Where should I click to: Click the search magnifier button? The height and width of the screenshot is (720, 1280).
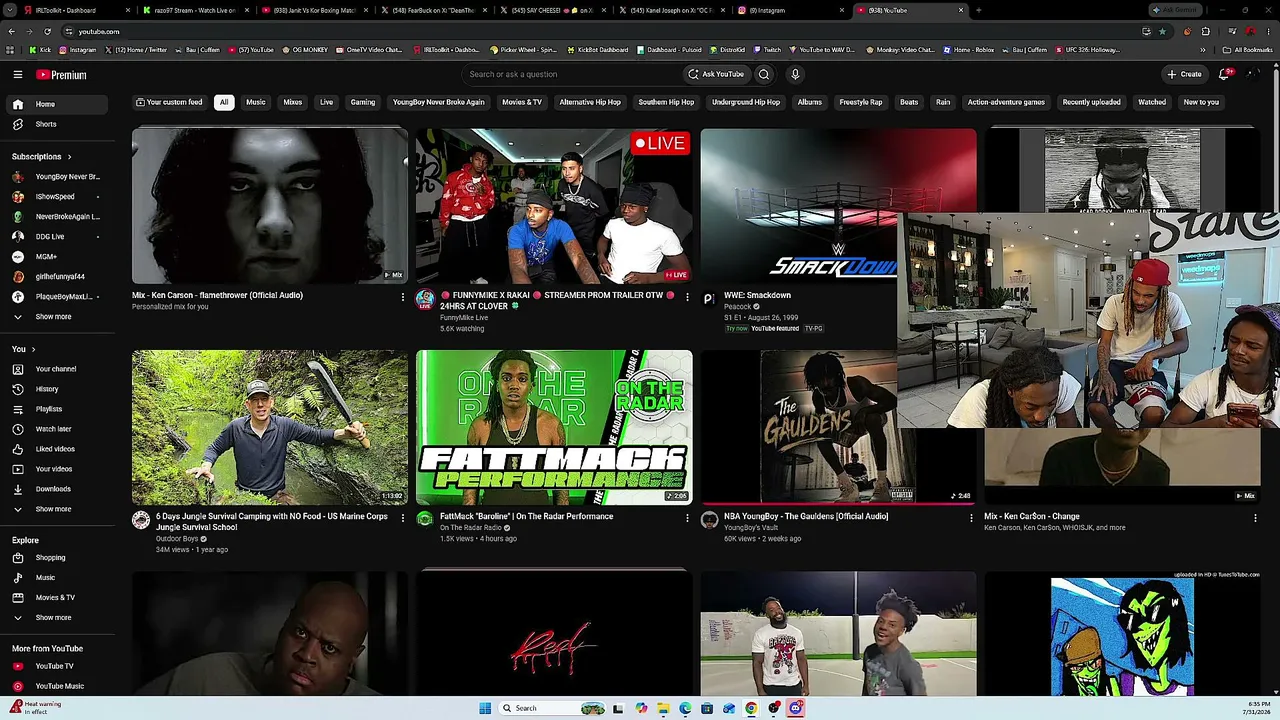[x=764, y=74]
